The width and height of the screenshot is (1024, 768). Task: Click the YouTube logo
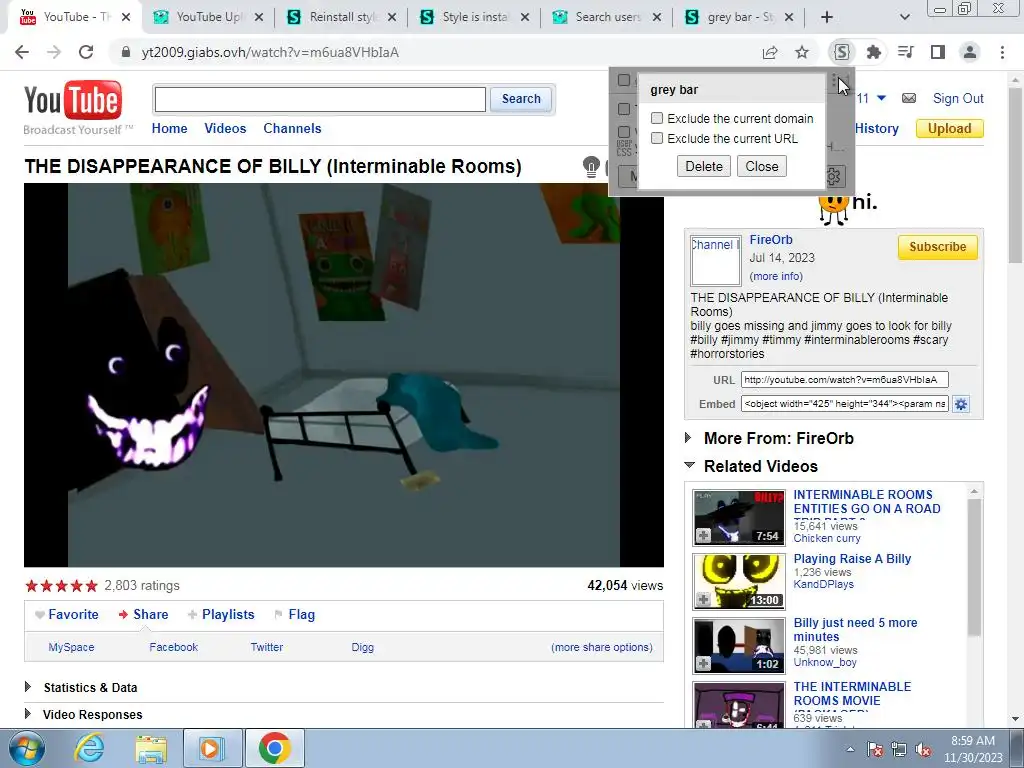[73, 101]
